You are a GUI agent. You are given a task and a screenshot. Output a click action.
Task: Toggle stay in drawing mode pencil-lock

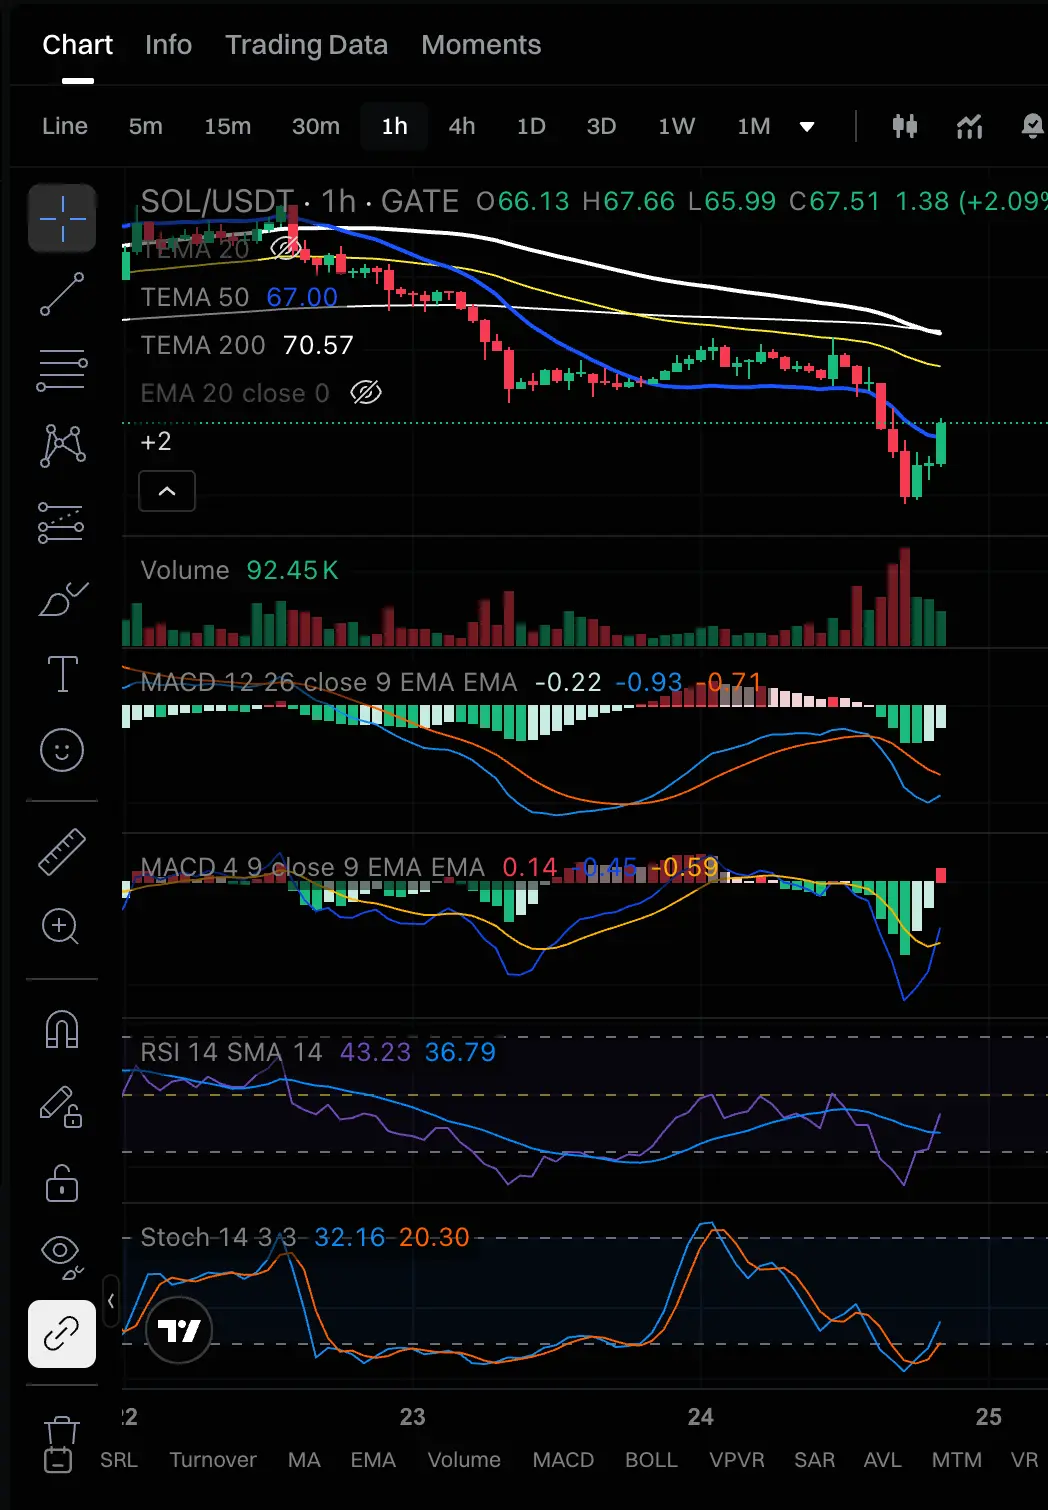click(62, 1106)
